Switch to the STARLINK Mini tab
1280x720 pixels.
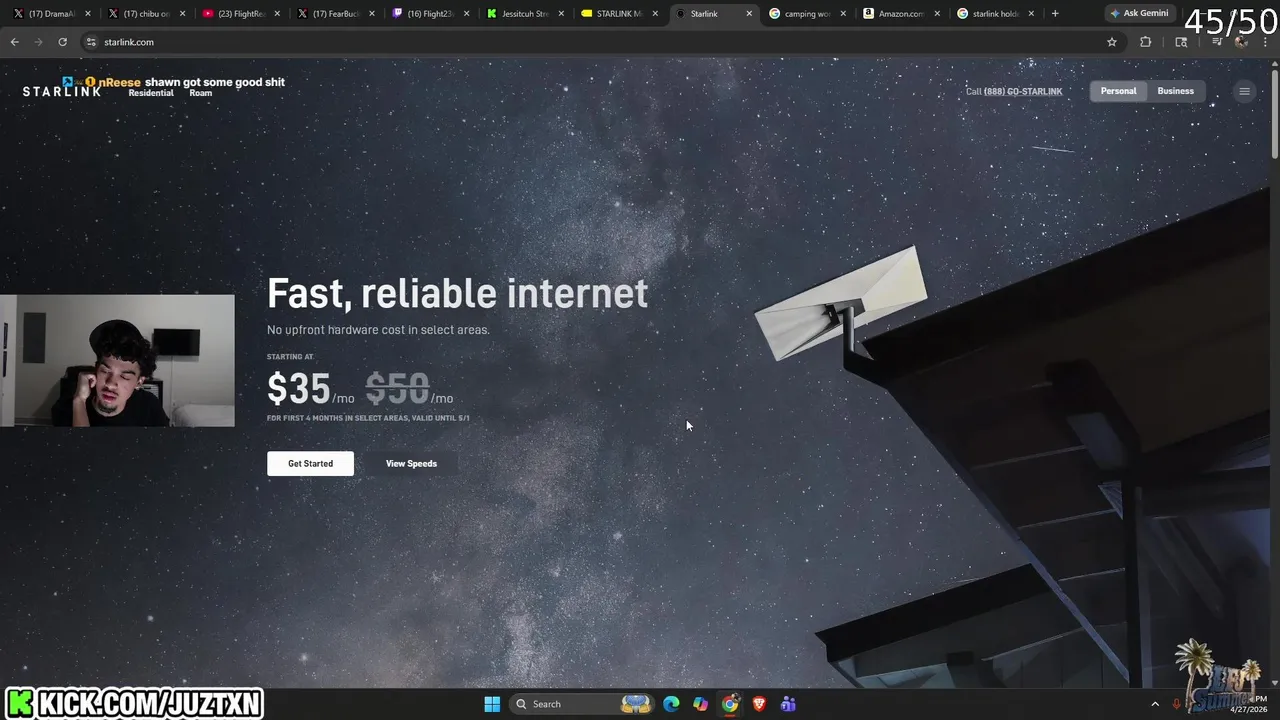(x=620, y=14)
